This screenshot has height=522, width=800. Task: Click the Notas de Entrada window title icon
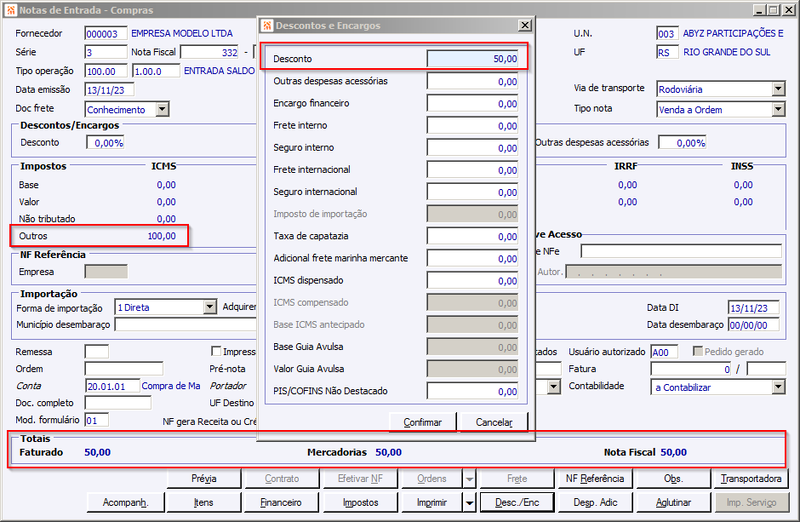[x=11, y=10]
